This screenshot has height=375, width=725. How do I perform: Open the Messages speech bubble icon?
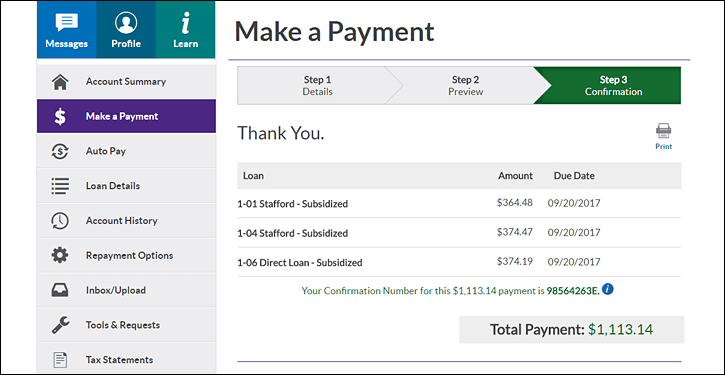click(x=67, y=23)
